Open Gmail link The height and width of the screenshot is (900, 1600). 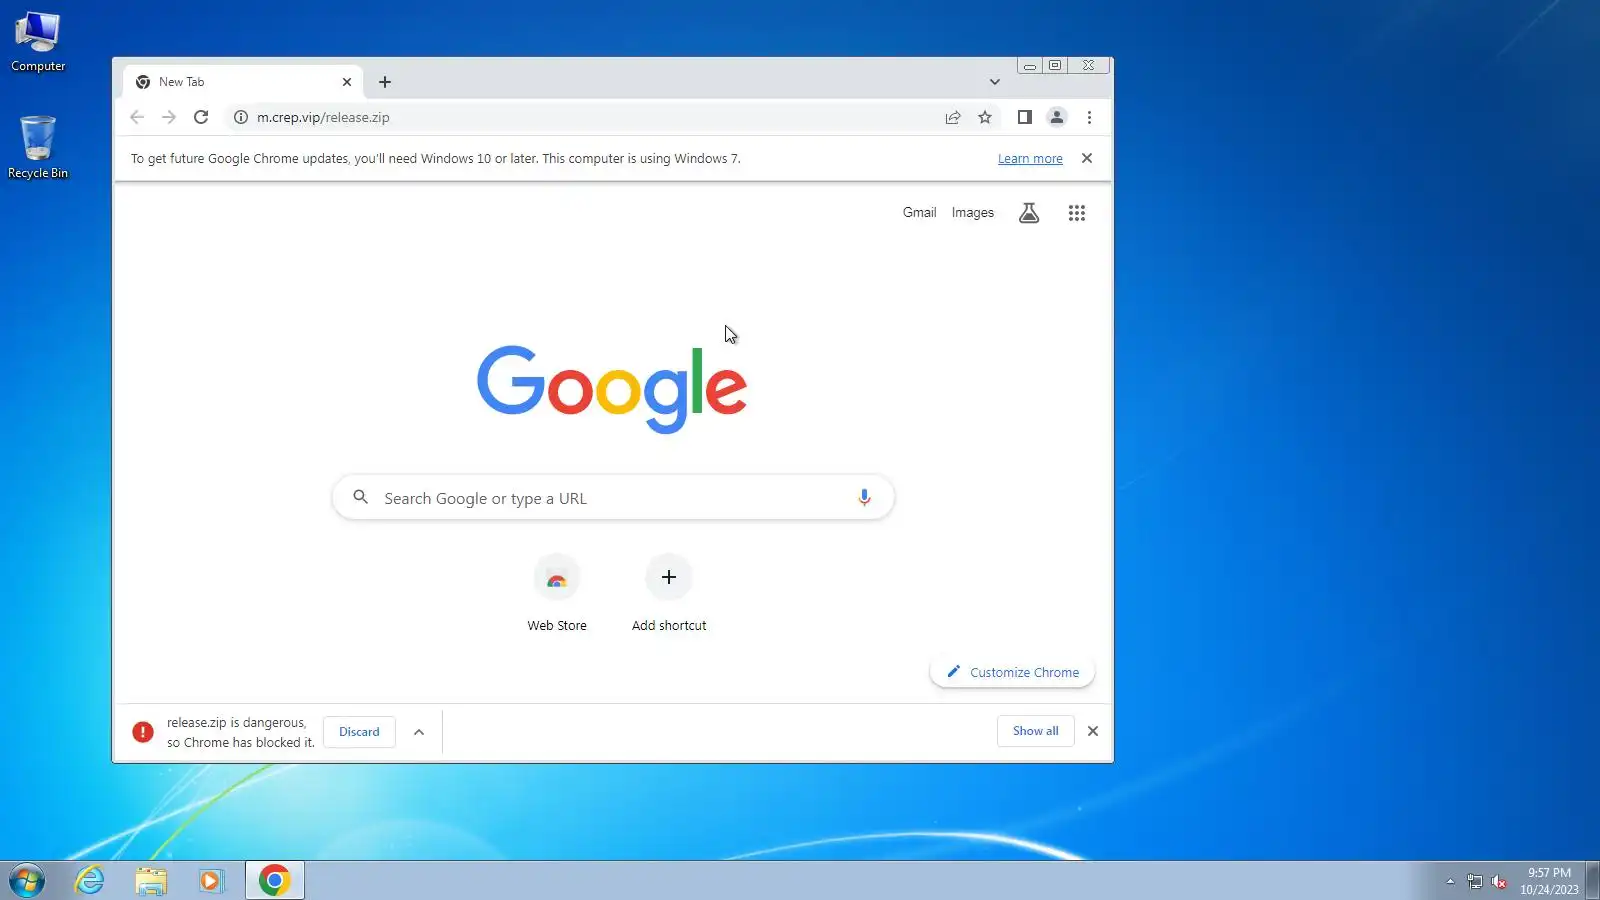coord(919,212)
